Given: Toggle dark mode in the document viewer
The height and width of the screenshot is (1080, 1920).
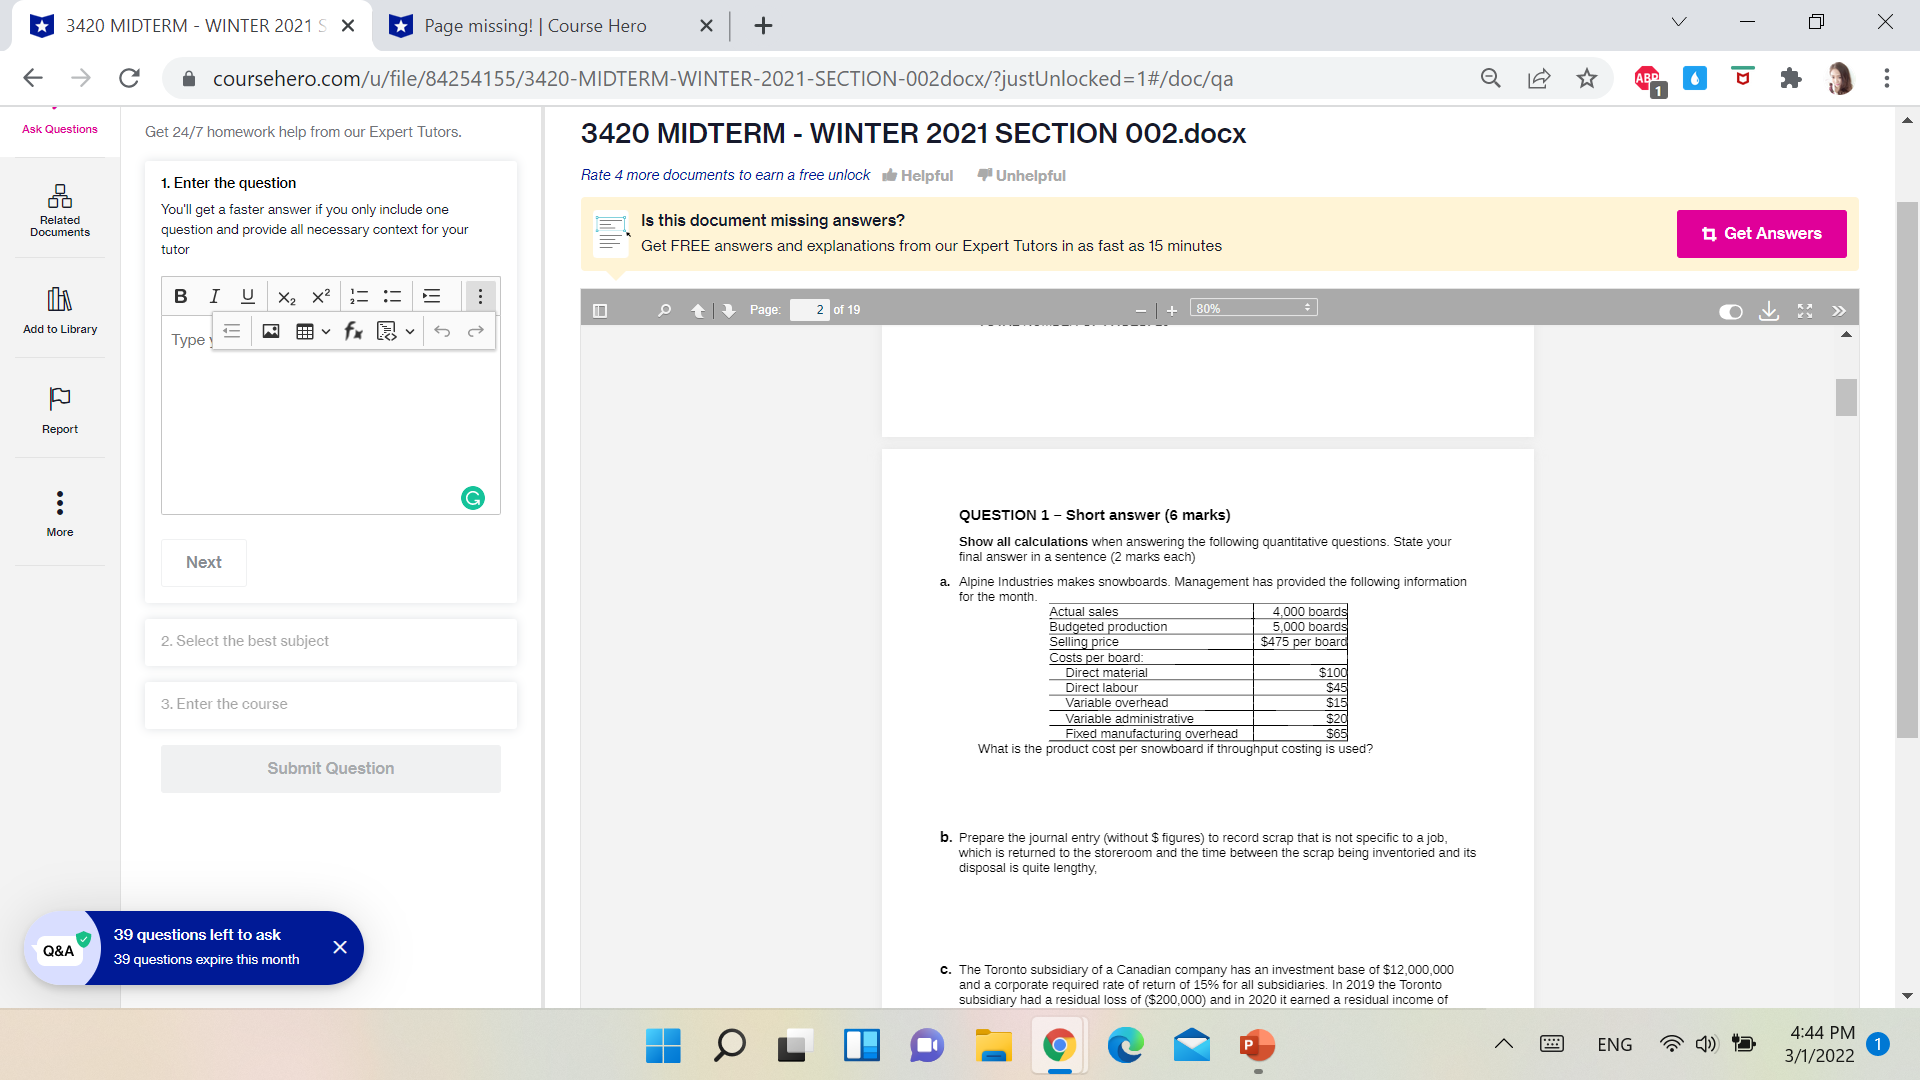Looking at the screenshot, I should 1729,312.
